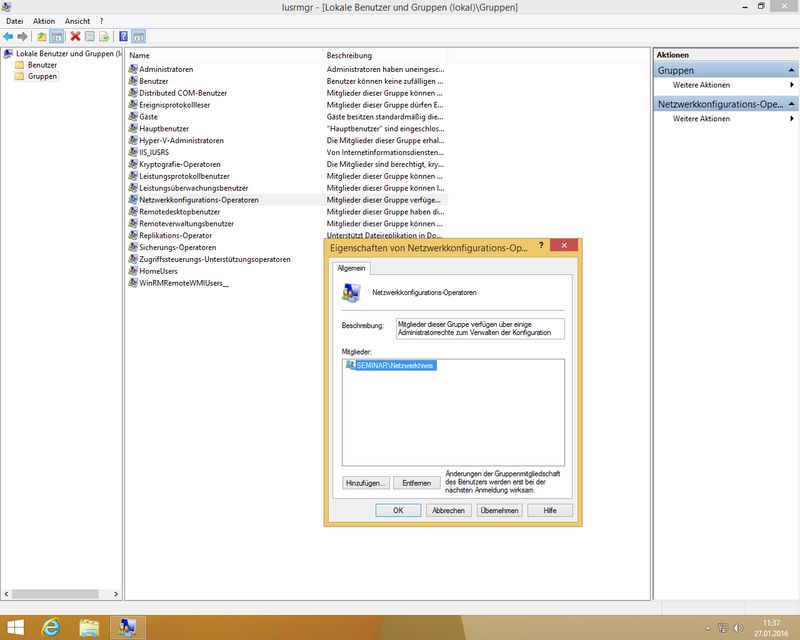Viewport: 800px width, 640px height.
Task: Click the Up one level folder icon
Action: (x=42, y=36)
